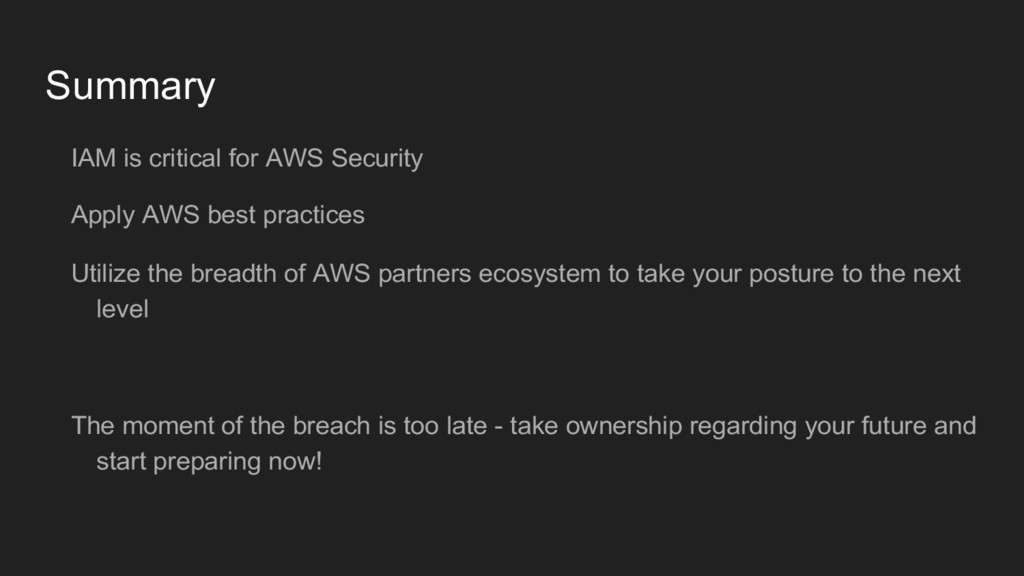
Task: Select the word breach
Action: (331, 426)
